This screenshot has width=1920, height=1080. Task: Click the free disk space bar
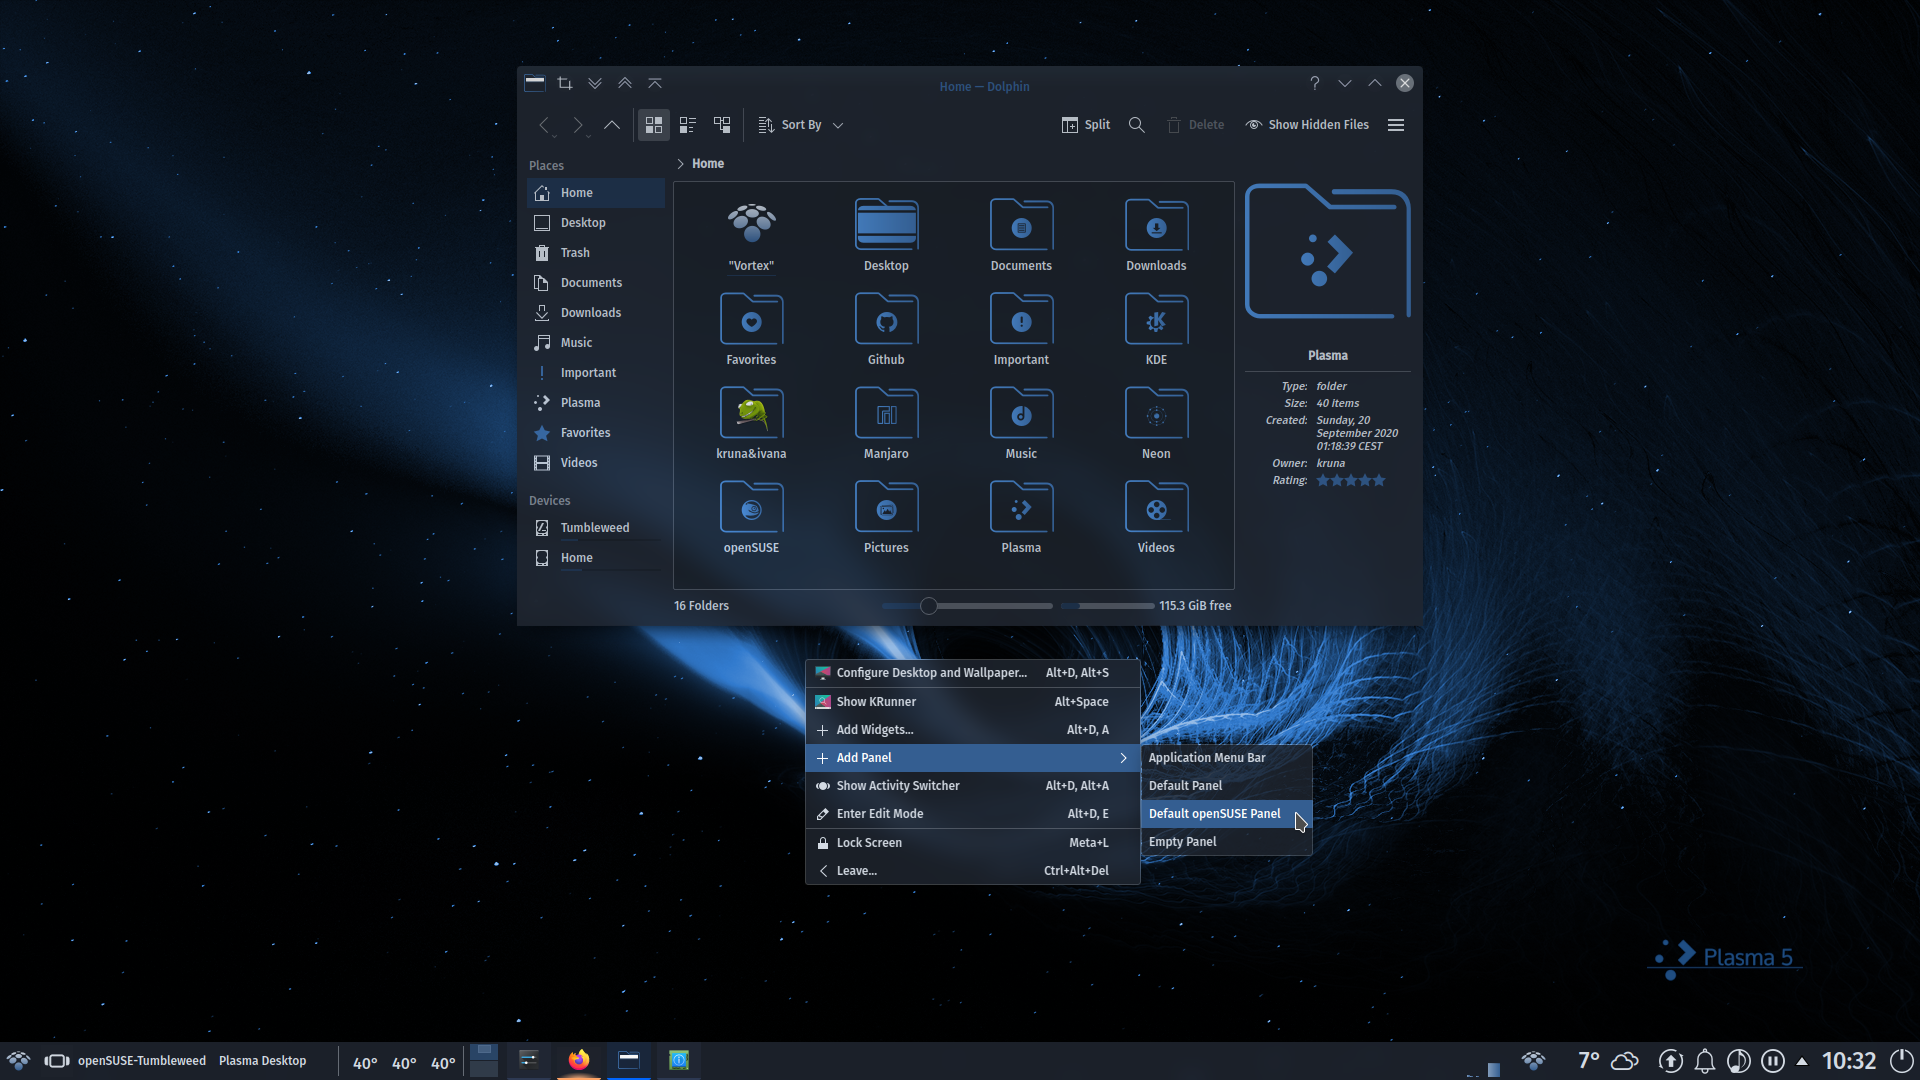[1107, 606]
